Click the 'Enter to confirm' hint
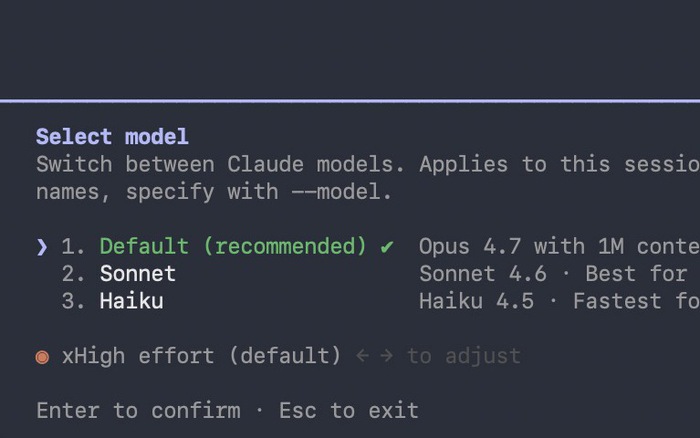Image resolution: width=700 pixels, height=438 pixels. coord(138,410)
